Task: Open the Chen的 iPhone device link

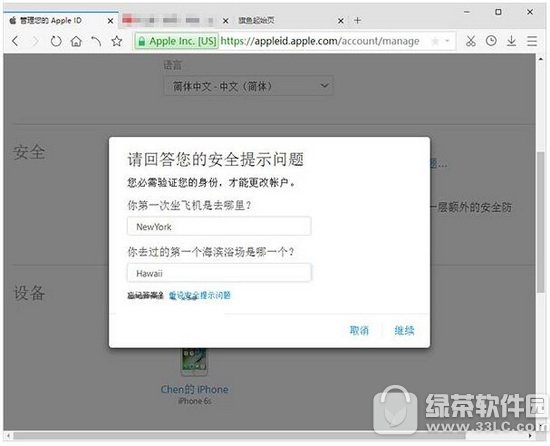Action: click(195, 389)
